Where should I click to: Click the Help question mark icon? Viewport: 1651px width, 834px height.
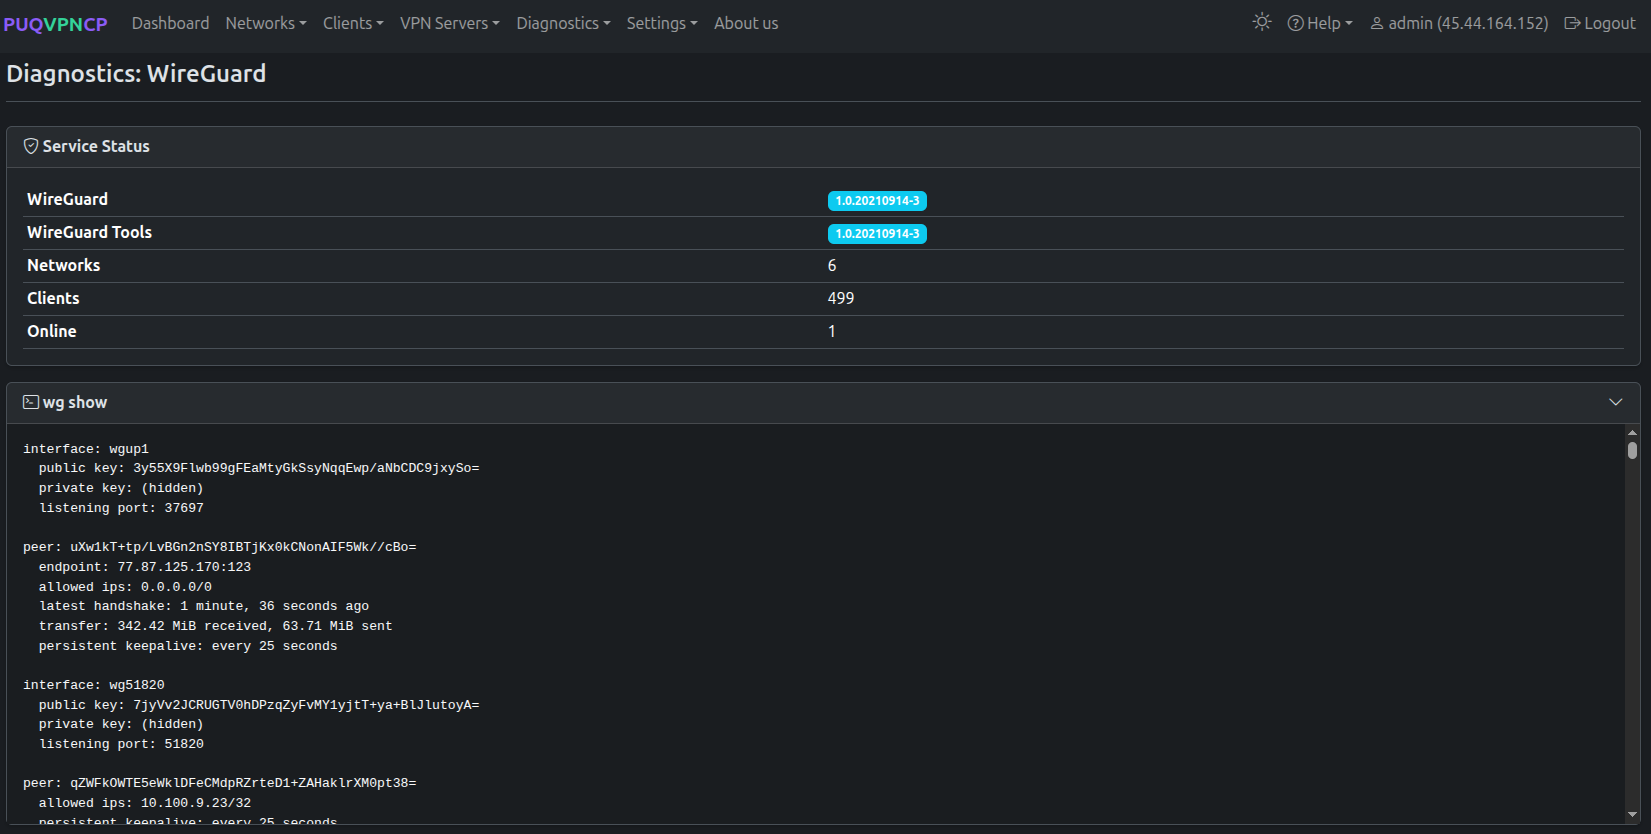point(1295,23)
